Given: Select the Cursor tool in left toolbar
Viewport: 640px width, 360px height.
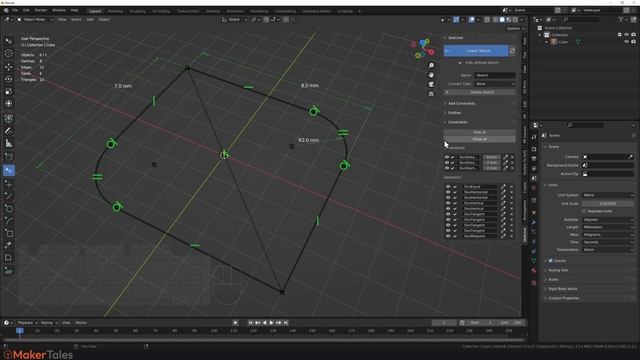Looking at the screenshot, I should click(9, 53).
